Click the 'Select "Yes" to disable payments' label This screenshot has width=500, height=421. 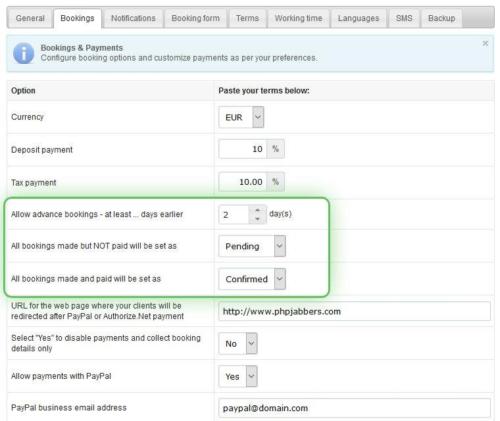pos(106,343)
